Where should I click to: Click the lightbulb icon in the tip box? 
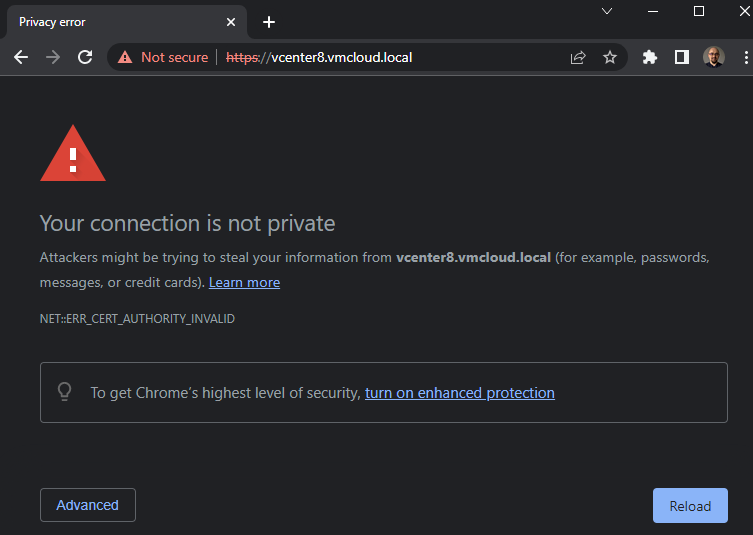65,392
